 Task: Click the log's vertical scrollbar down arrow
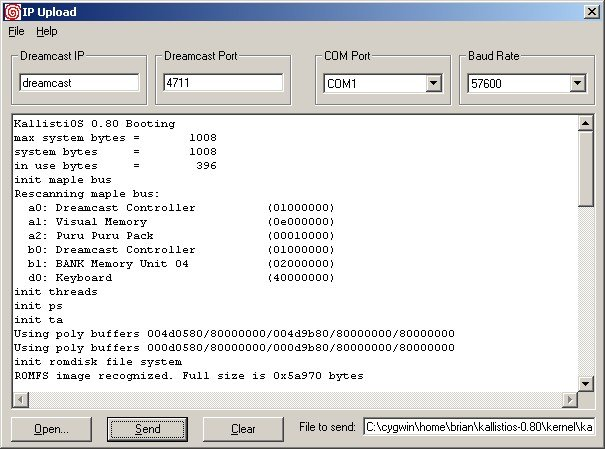[x=585, y=383]
